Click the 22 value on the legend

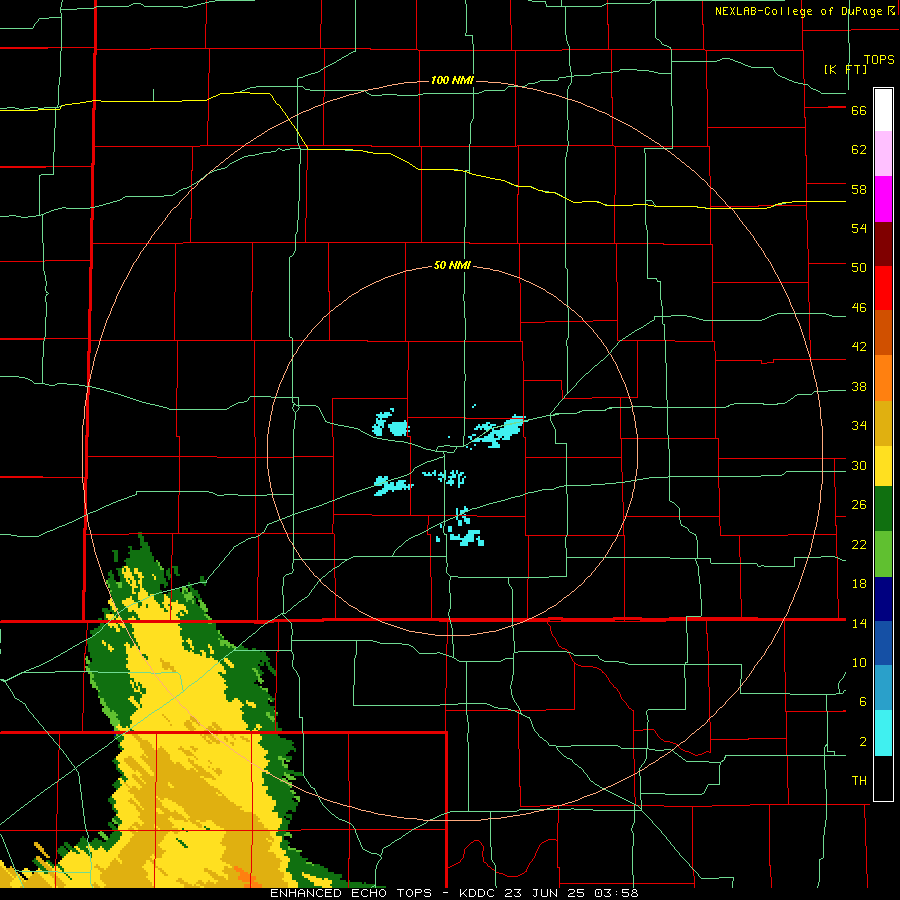click(x=859, y=545)
